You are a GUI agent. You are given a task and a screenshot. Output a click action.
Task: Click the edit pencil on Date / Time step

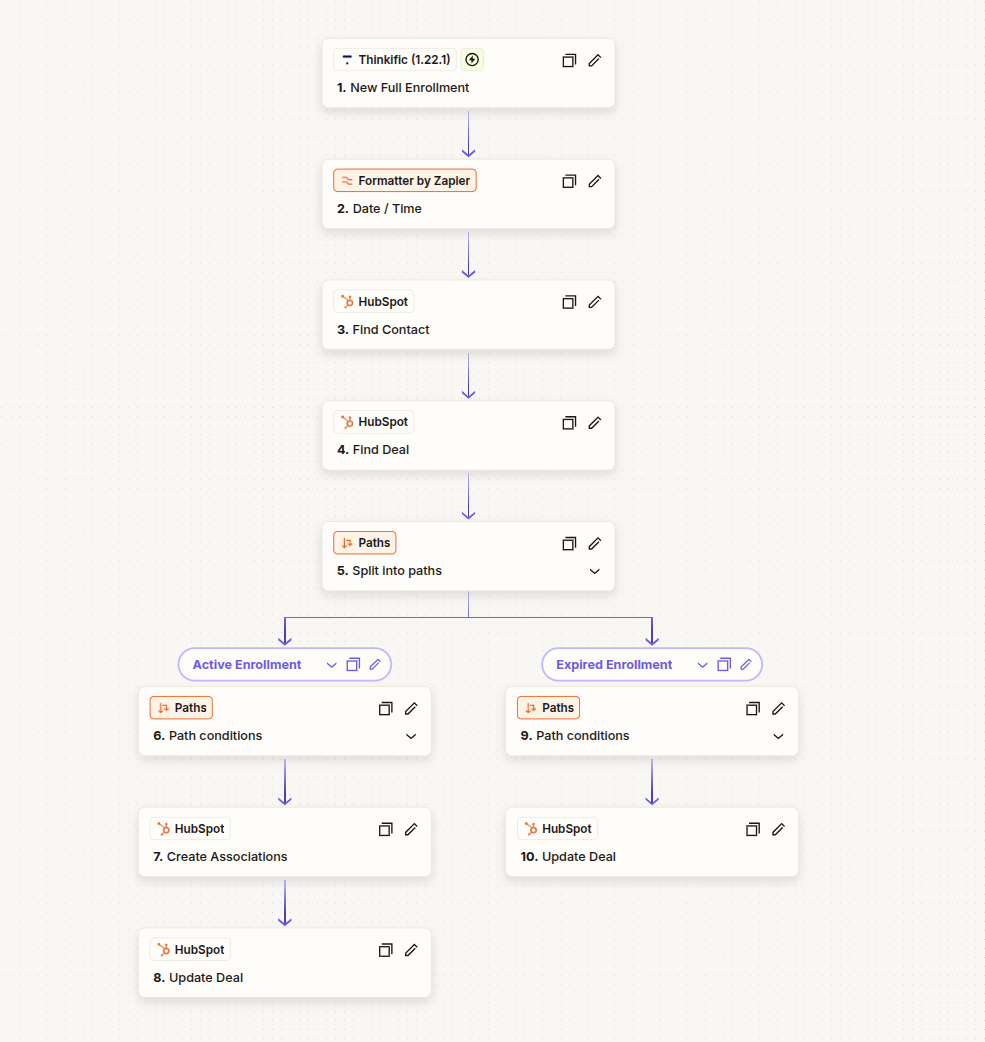point(594,181)
